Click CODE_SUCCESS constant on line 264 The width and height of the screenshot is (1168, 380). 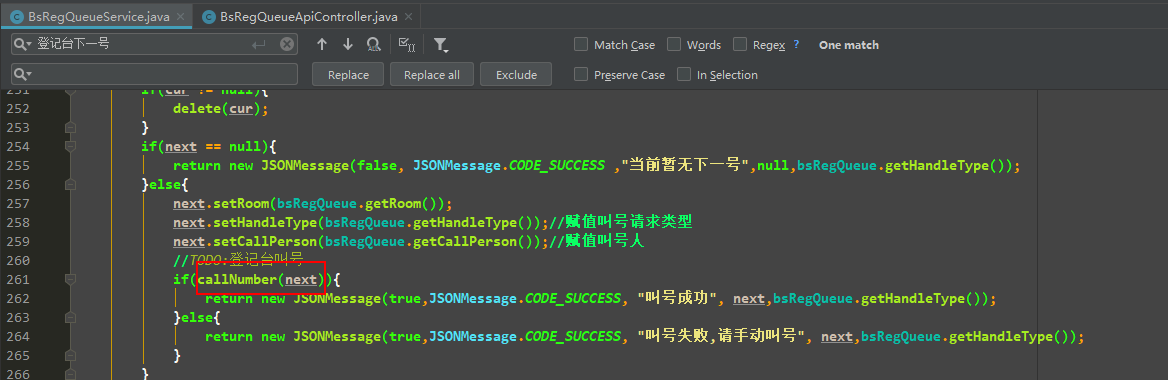[573, 336]
